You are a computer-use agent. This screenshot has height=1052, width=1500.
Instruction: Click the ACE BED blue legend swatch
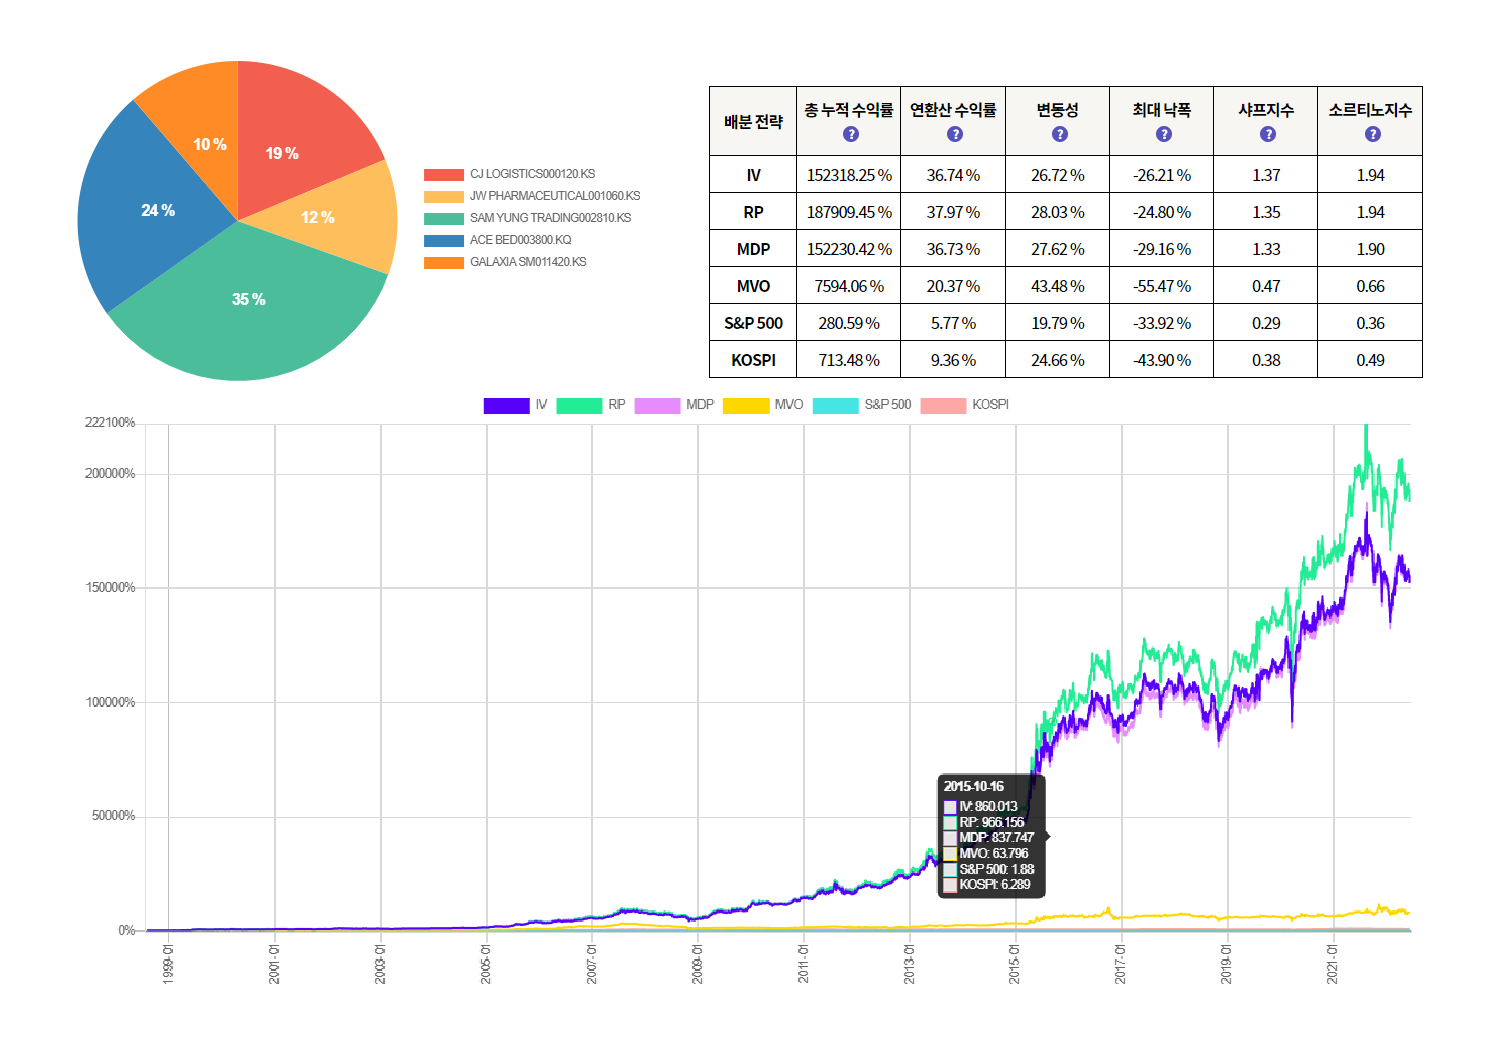443,241
